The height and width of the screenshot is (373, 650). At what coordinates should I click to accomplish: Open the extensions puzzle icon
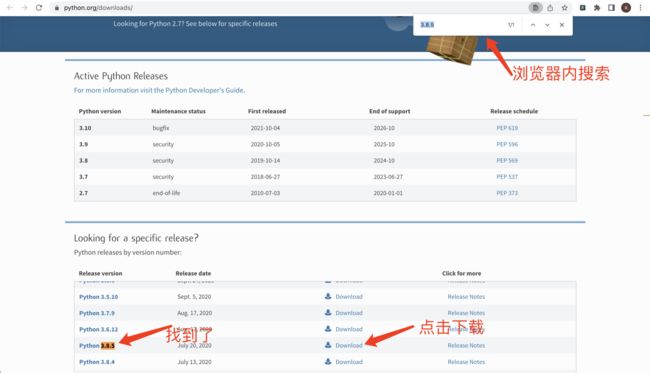[x=597, y=7]
